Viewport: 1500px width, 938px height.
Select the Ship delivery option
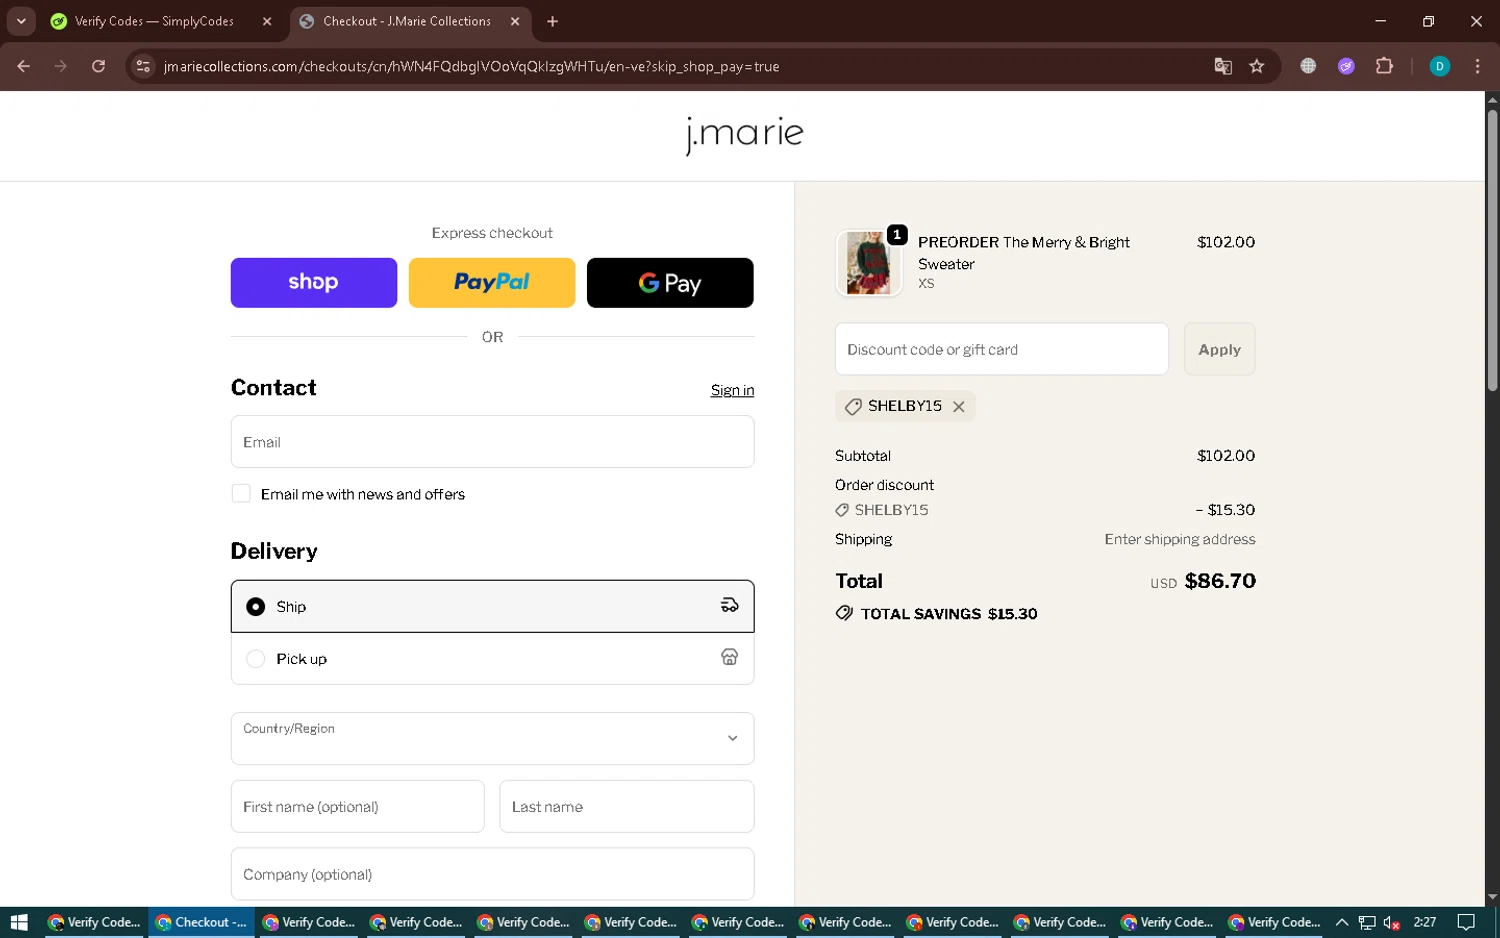(x=492, y=606)
